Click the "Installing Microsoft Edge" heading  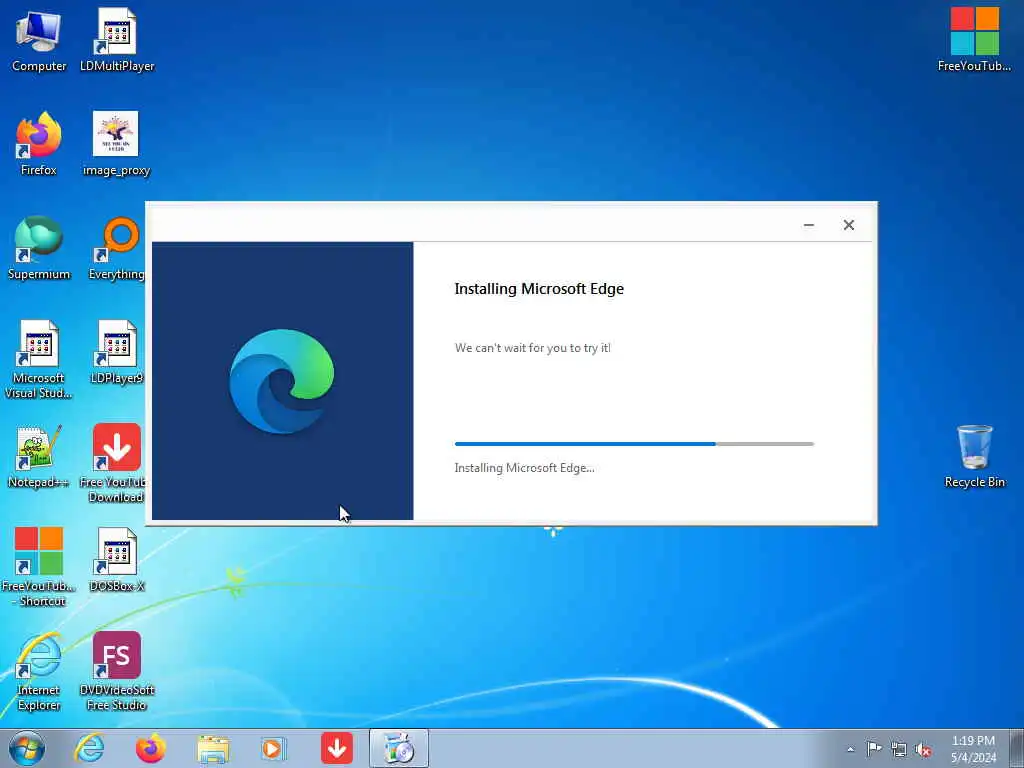coord(539,289)
